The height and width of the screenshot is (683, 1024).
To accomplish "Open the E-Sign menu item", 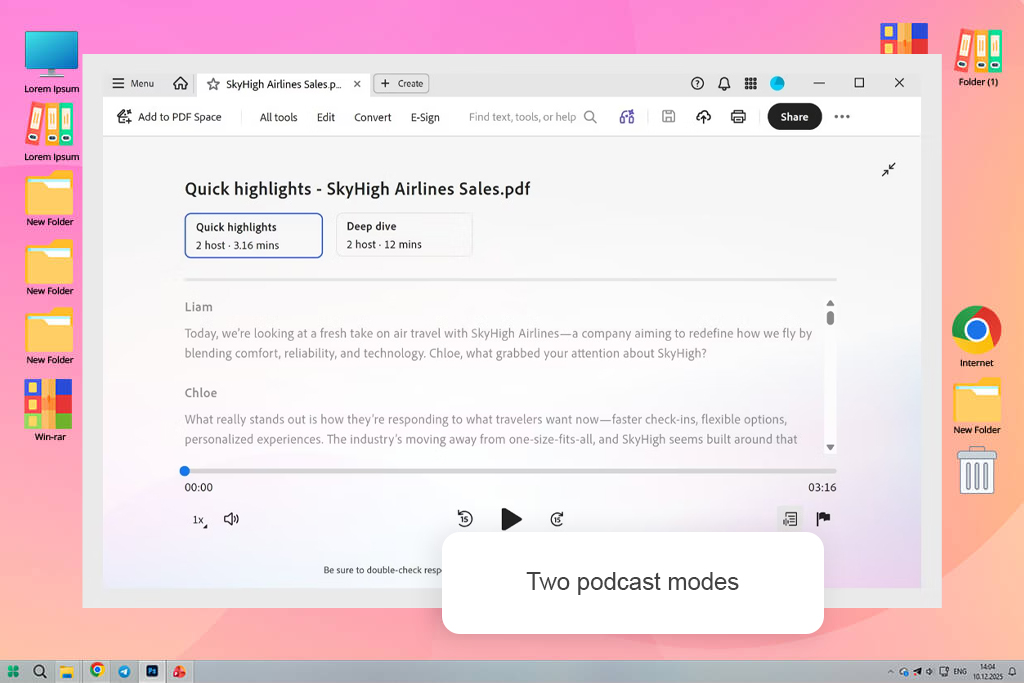I will click(425, 118).
